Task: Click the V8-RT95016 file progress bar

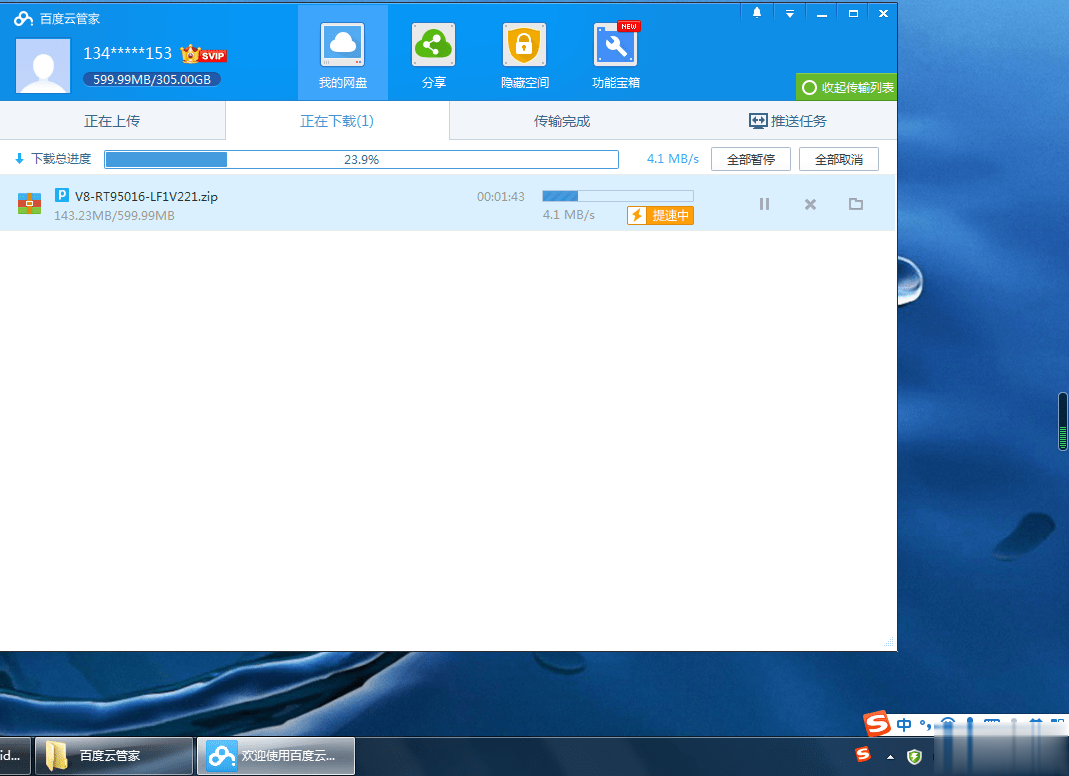Action: [618, 196]
